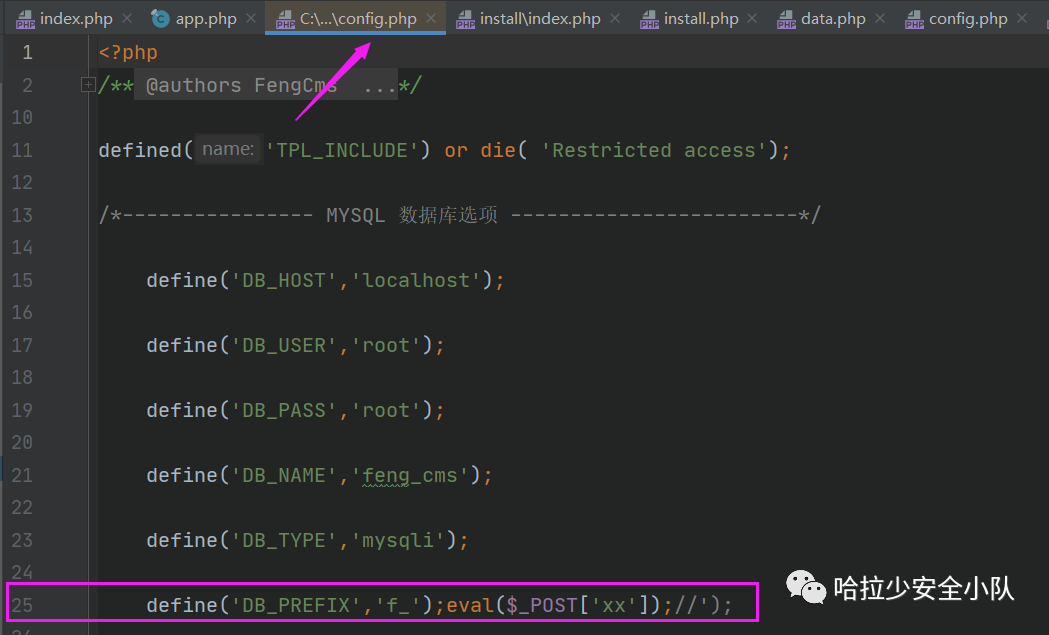Close the index.php tab
Viewport: 1049px width, 635px height.
[x=127, y=19]
